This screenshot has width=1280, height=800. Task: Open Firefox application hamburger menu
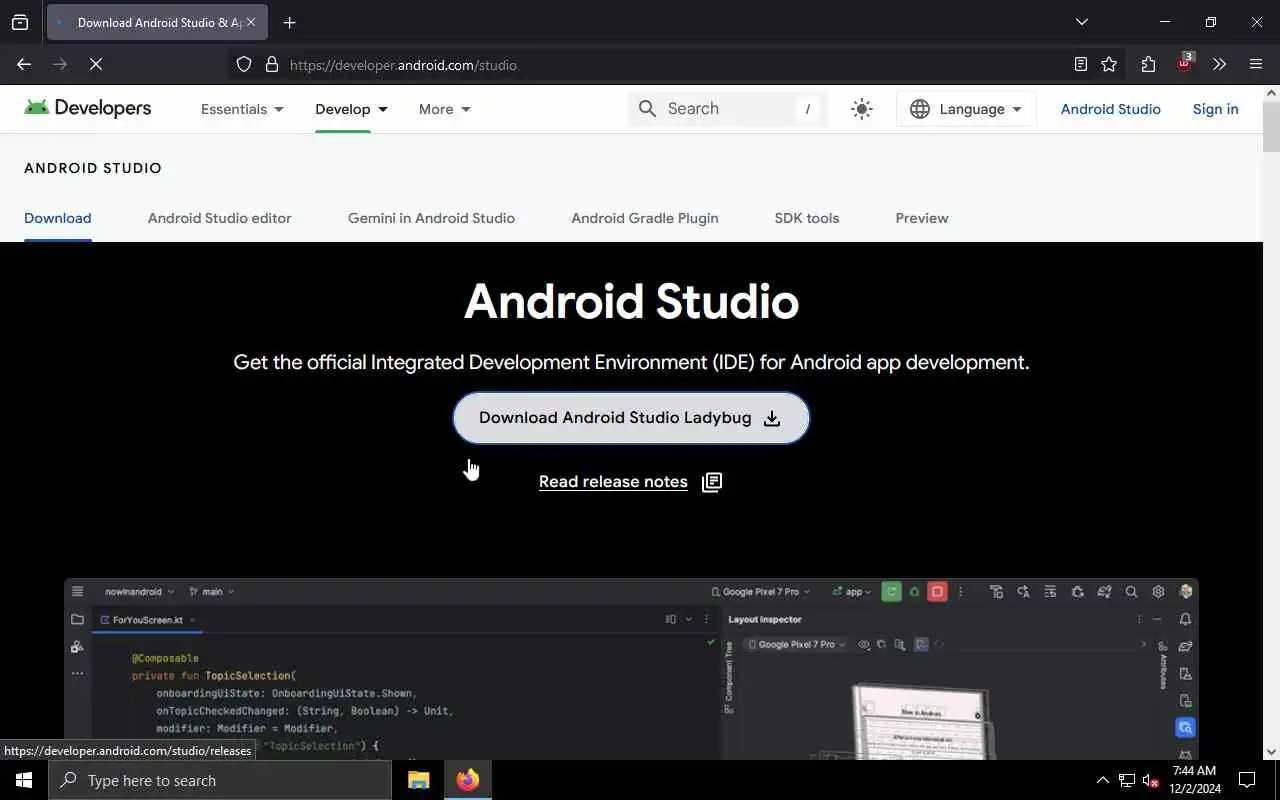[x=1256, y=64]
